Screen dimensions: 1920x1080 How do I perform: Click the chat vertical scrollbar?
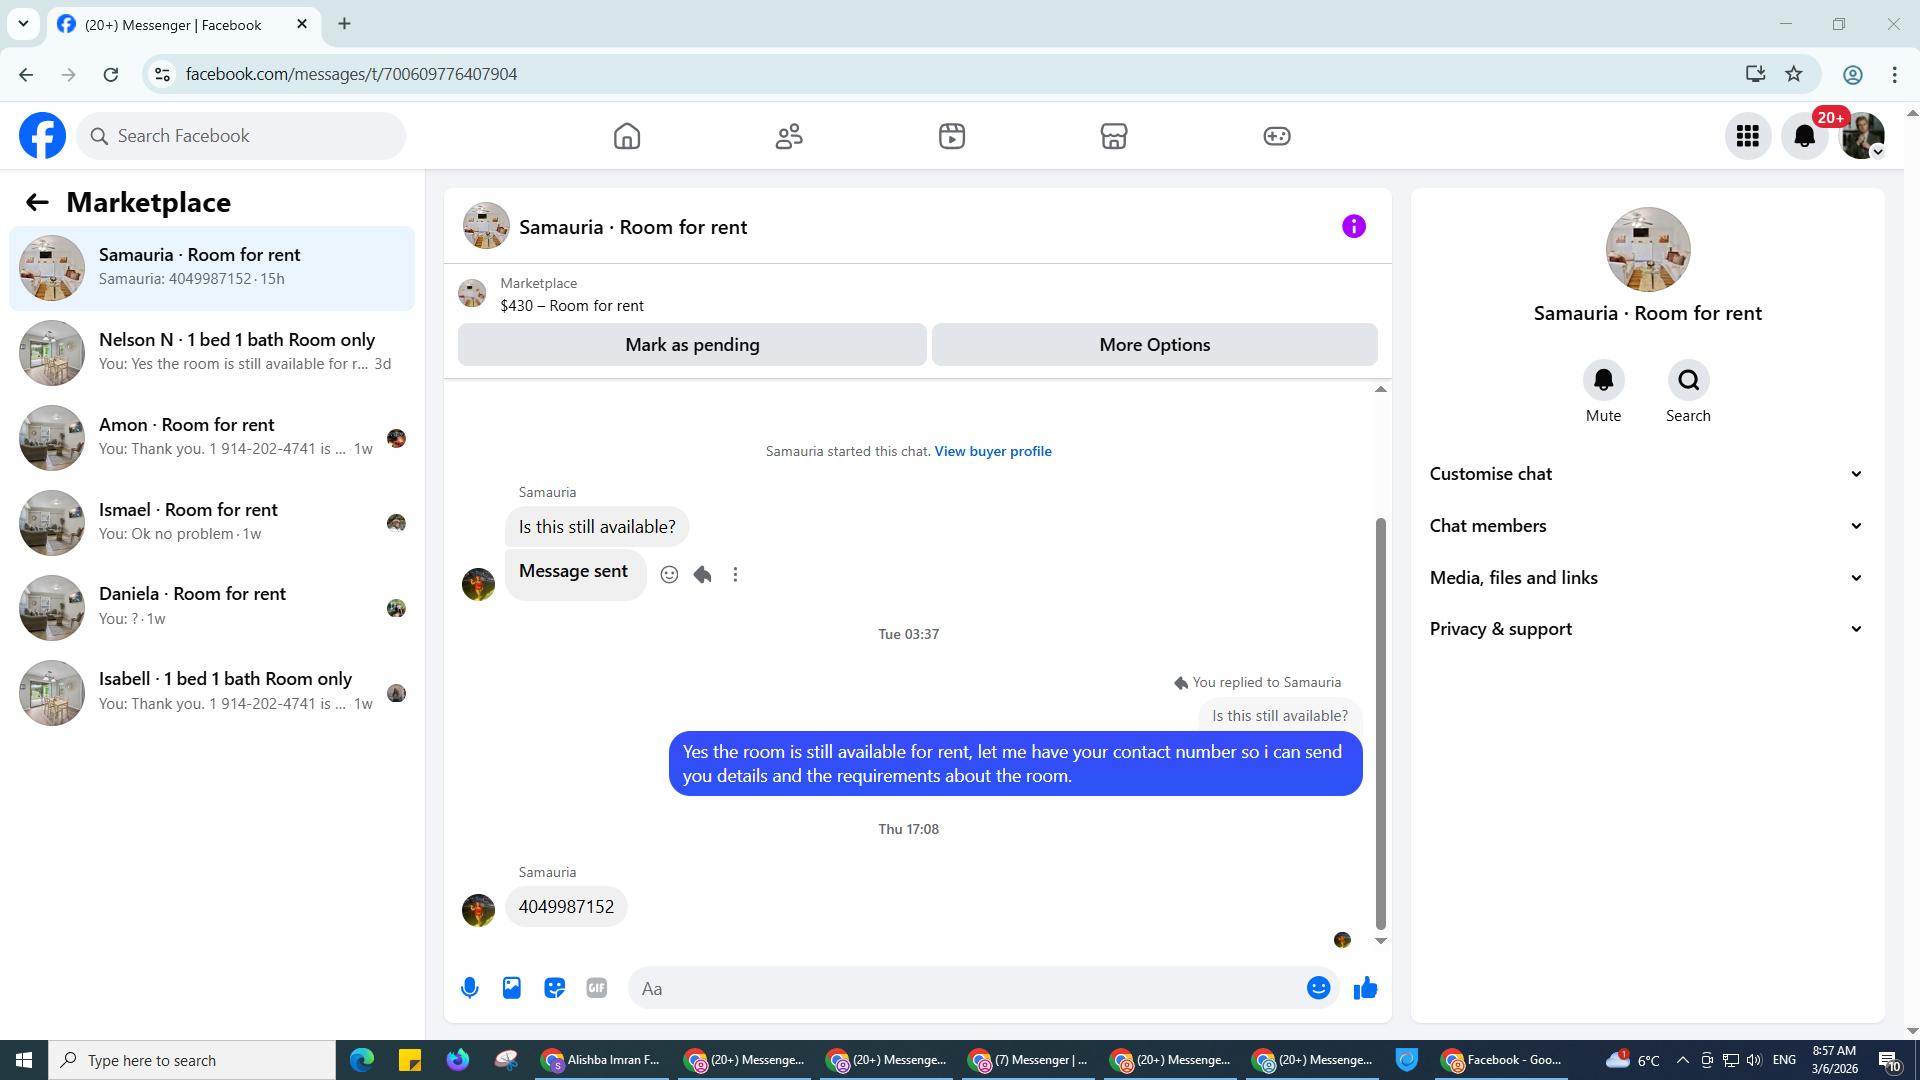tap(1380, 720)
